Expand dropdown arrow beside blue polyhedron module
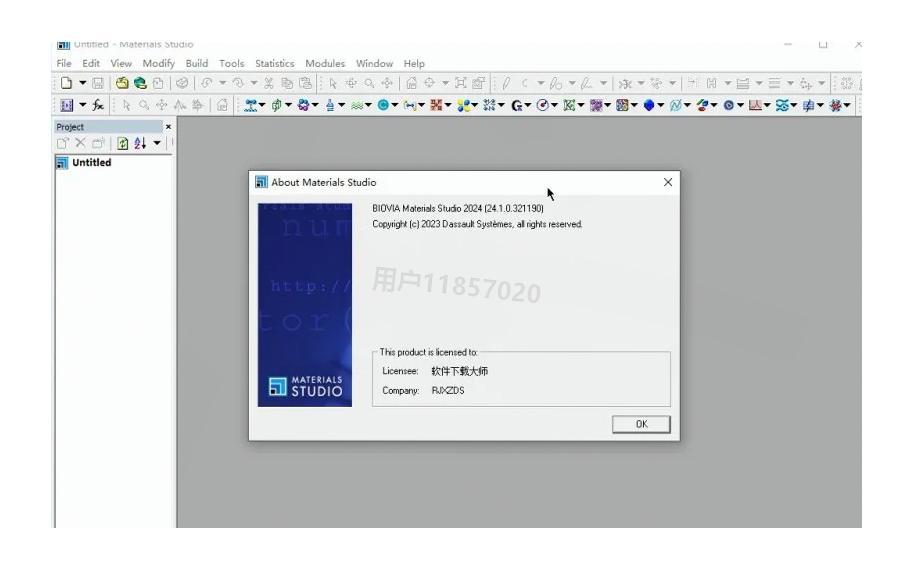This screenshot has width=914, height=570. pos(660,105)
